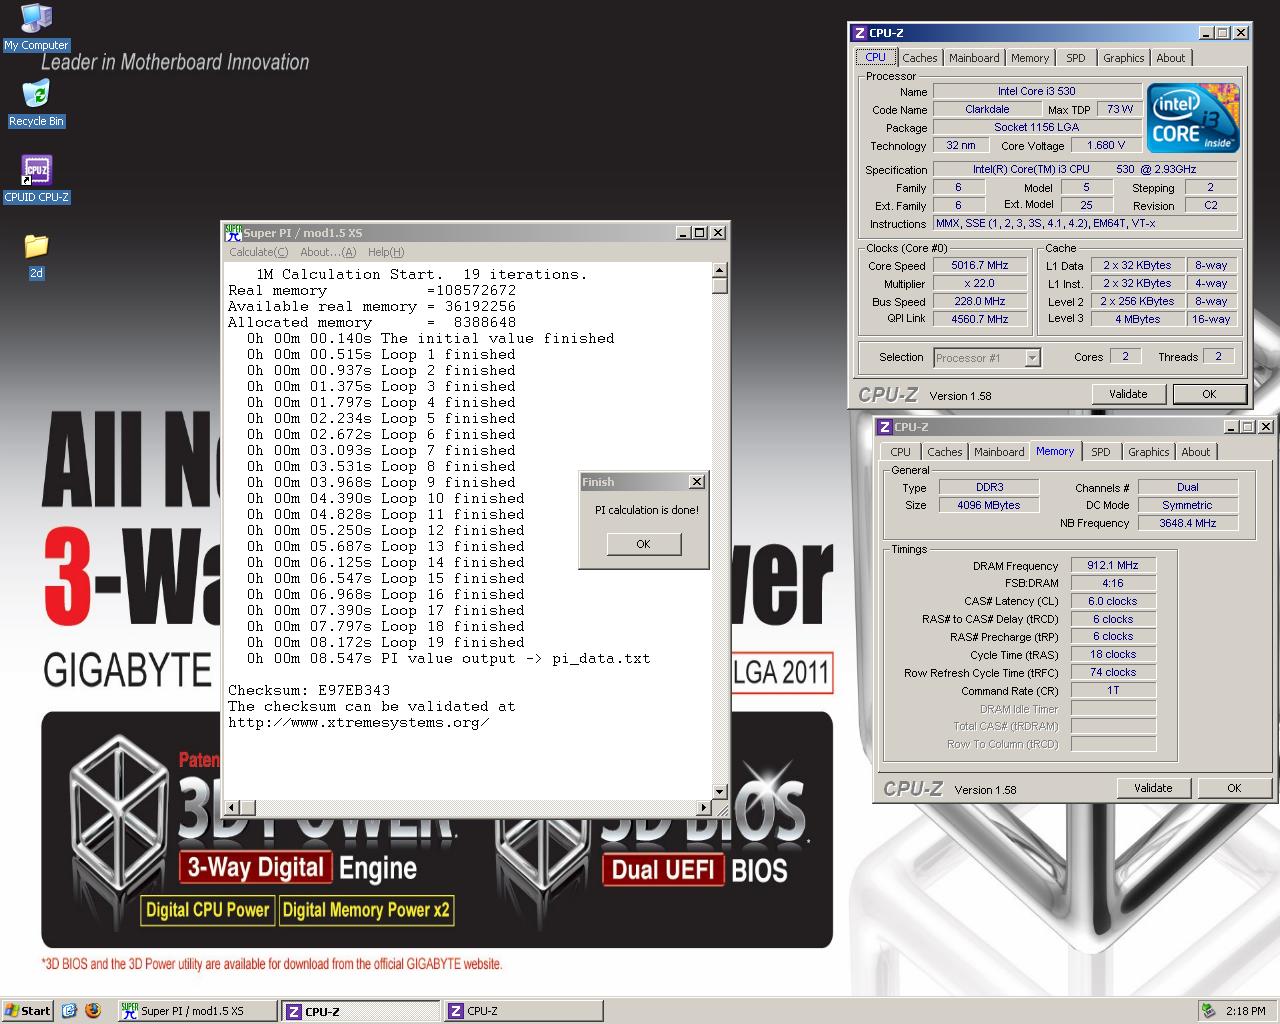Click Super PI vertical scrollbar down arrow

tap(719, 792)
